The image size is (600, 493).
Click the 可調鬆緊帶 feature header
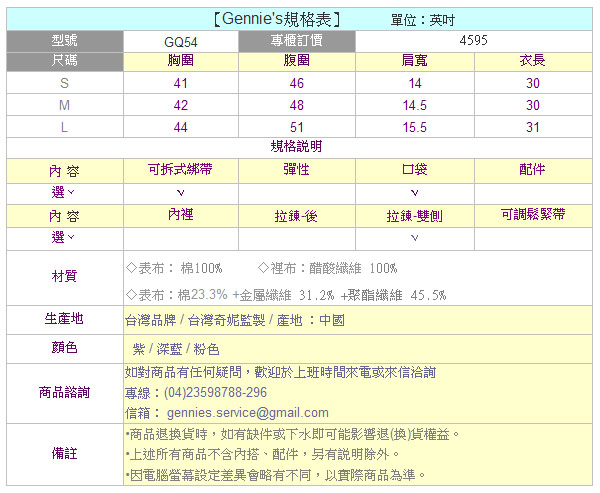533,214
